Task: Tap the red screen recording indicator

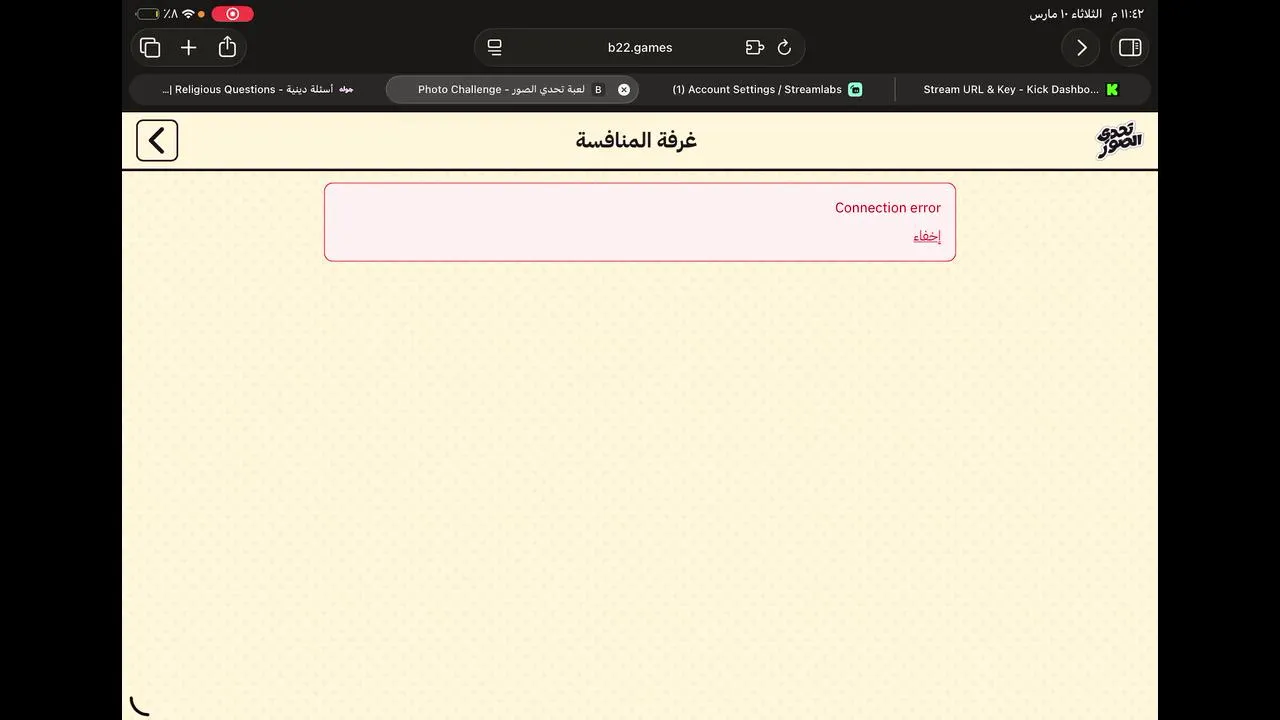Action: click(232, 14)
